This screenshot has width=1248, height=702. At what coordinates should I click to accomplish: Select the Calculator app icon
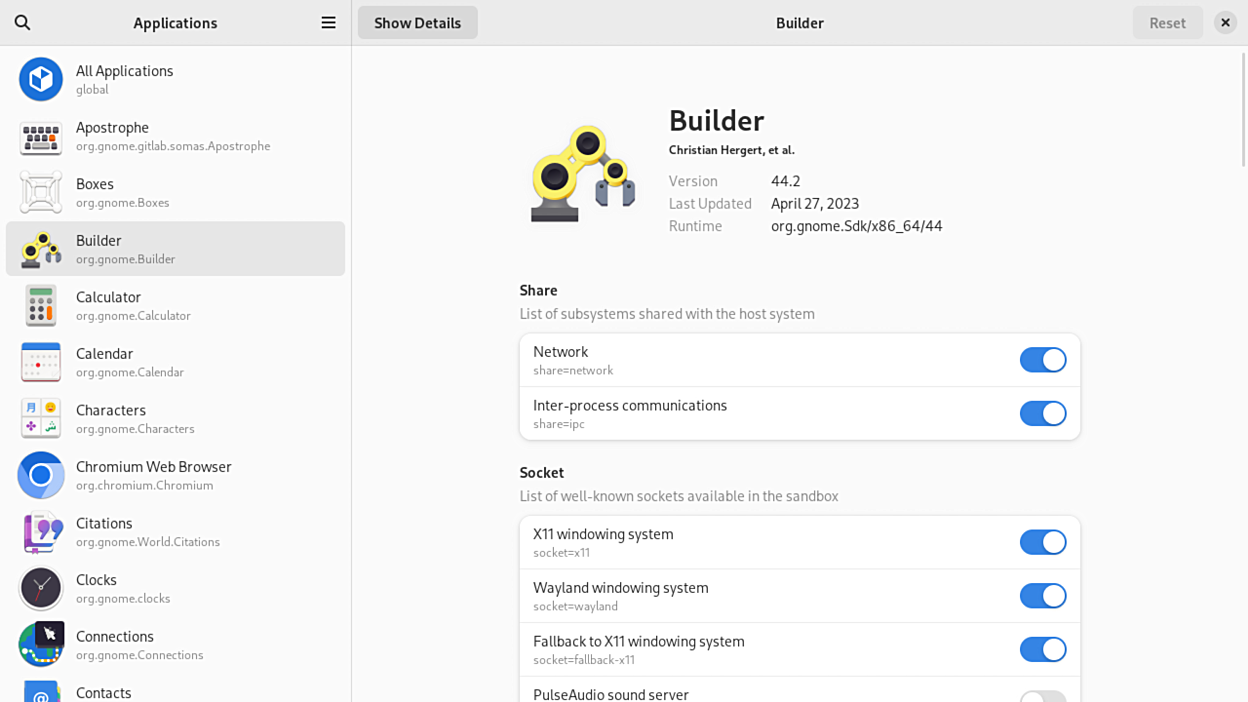tap(41, 305)
